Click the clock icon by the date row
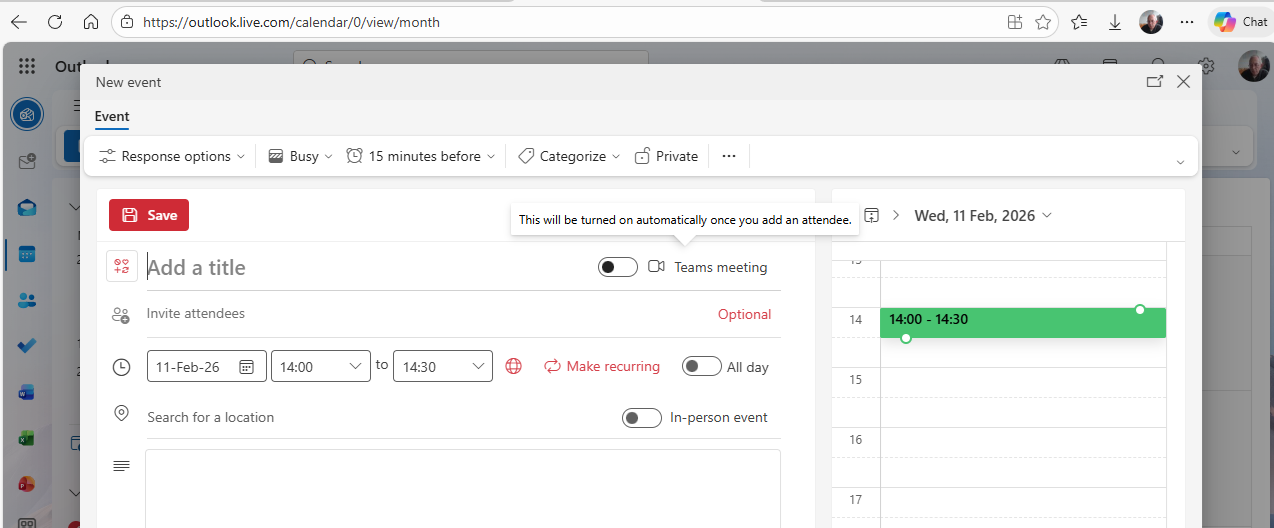Image resolution: width=1274 pixels, height=528 pixels. click(x=121, y=367)
